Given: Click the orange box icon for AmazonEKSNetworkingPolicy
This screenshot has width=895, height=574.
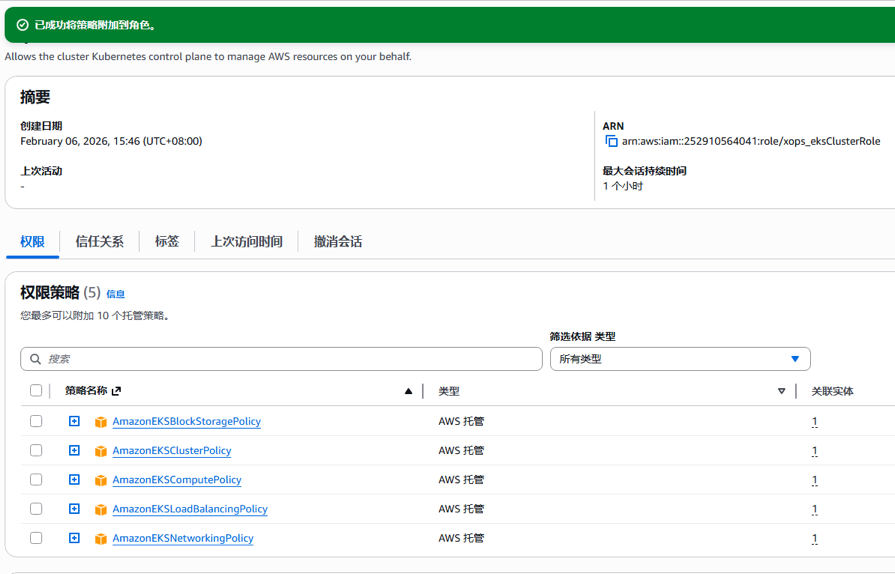Looking at the screenshot, I should point(100,539).
